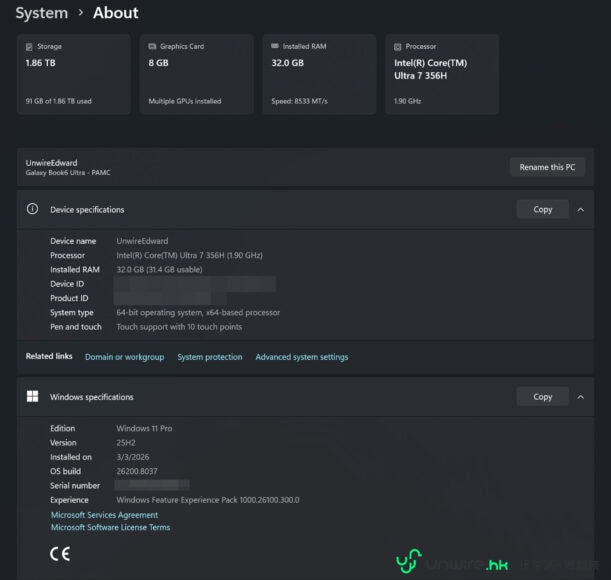The image size is (611, 580).
Task: Click the device name value UnwireEdward
Action: click(142, 241)
